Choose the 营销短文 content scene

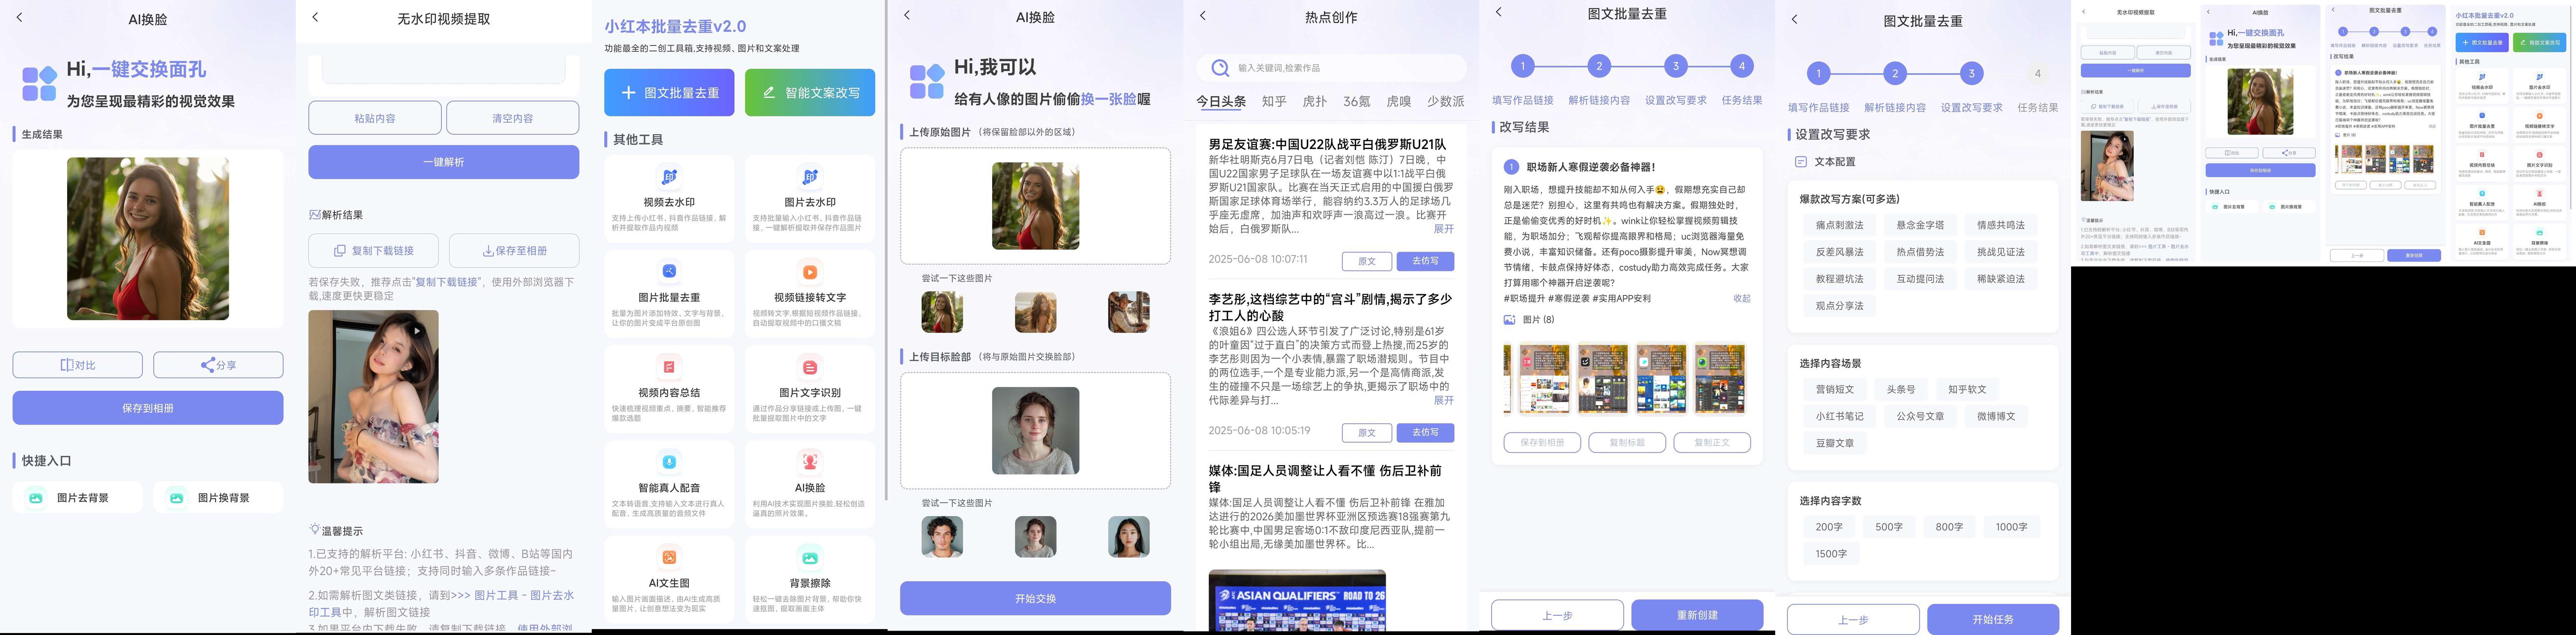(1834, 389)
